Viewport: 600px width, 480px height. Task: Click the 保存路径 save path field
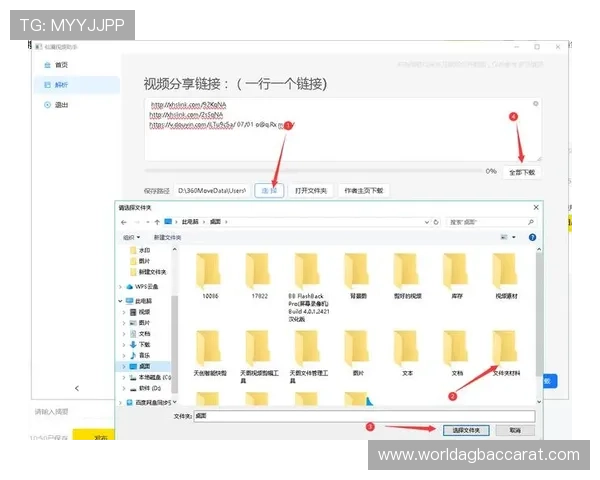point(212,191)
